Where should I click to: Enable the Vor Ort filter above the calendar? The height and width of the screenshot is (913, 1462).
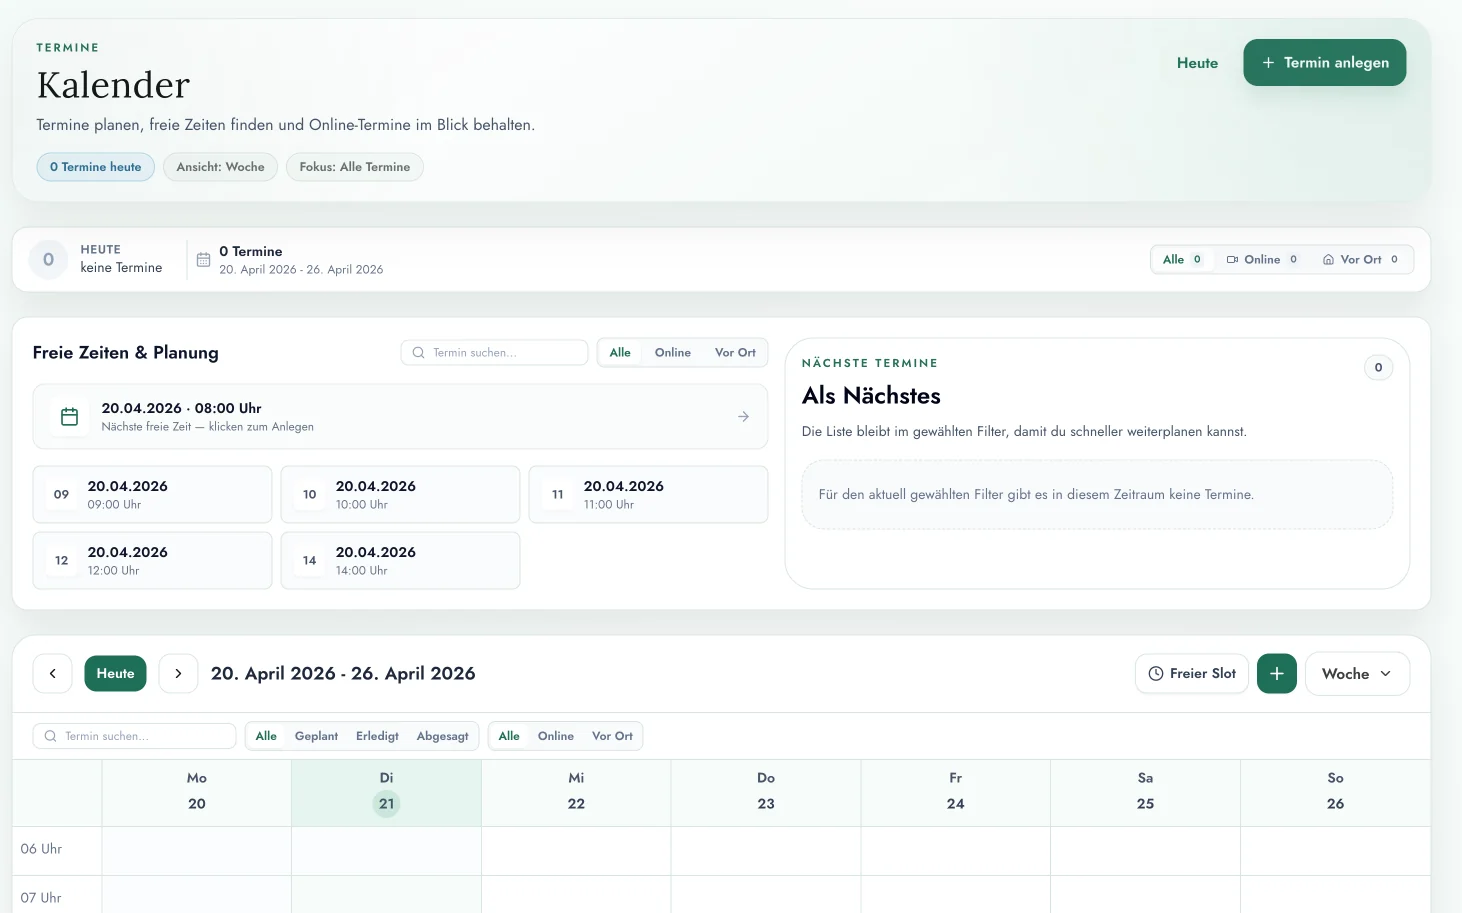612,736
